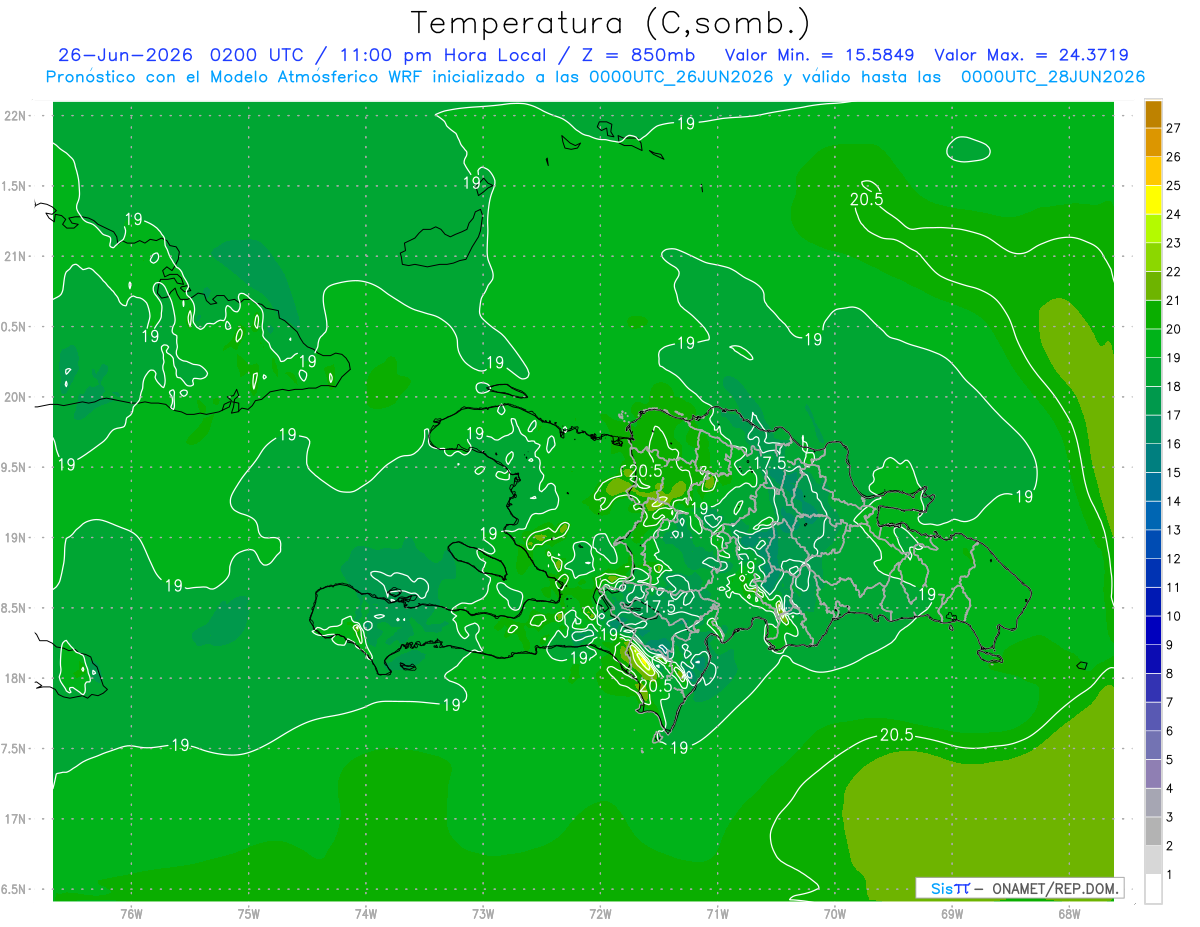Click '0000UTC_28JUN2026' valid-until timestamp
The height and width of the screenshot is (927, 1200).
pos(1052,77)
